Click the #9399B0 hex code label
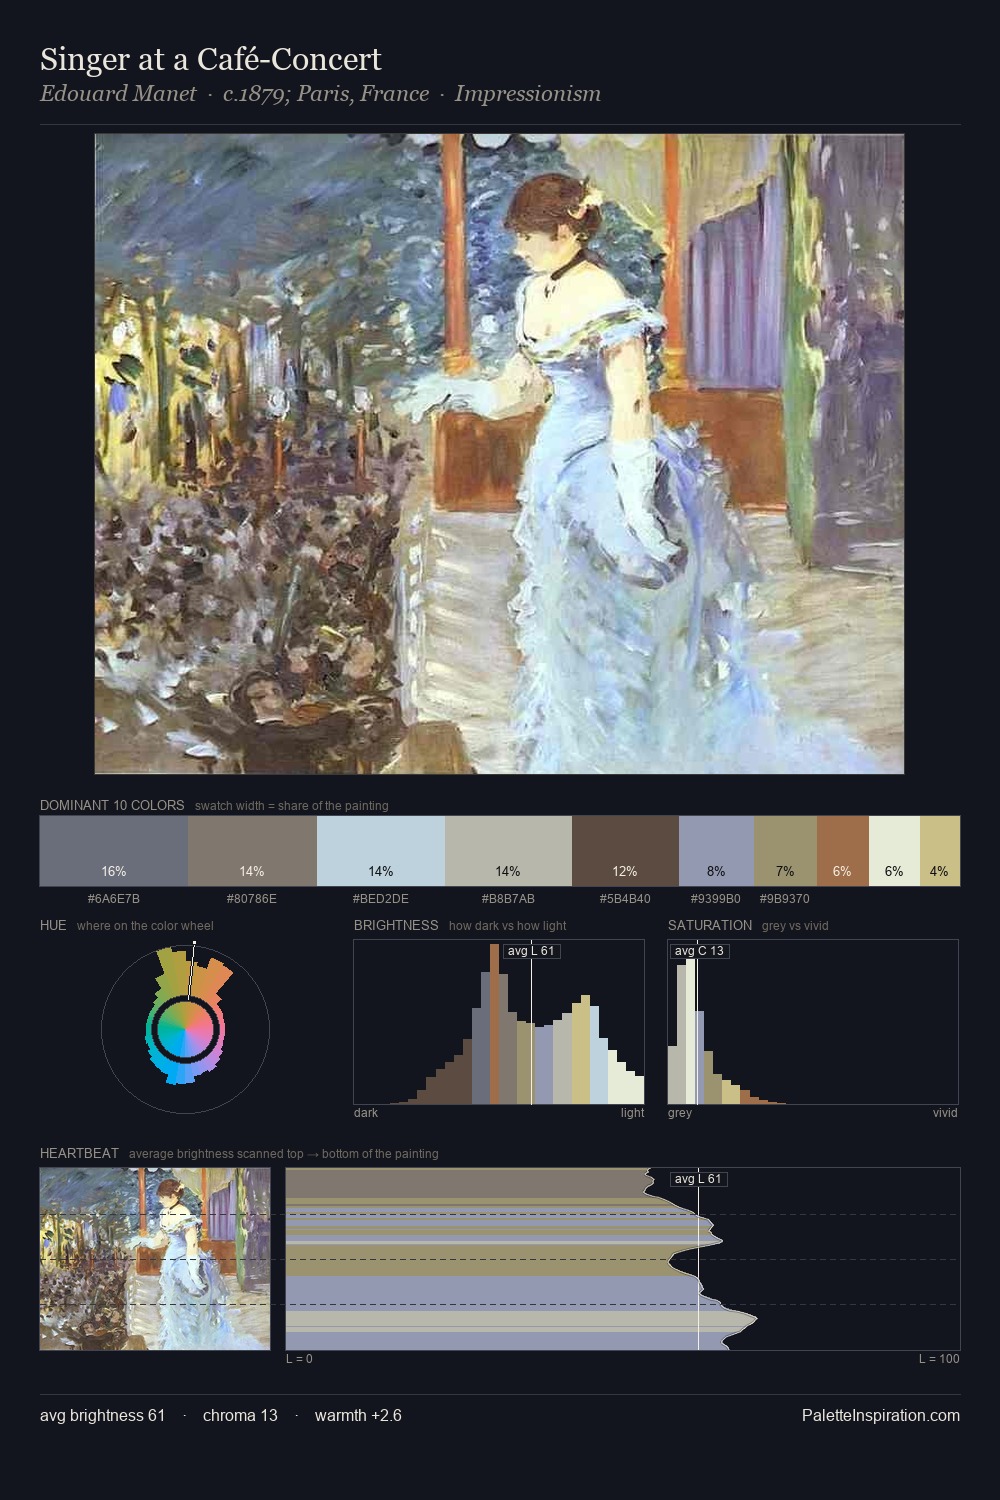The height and width of the screenshot is (1500, 1000). pyautogui.click(x=716, y=899)
